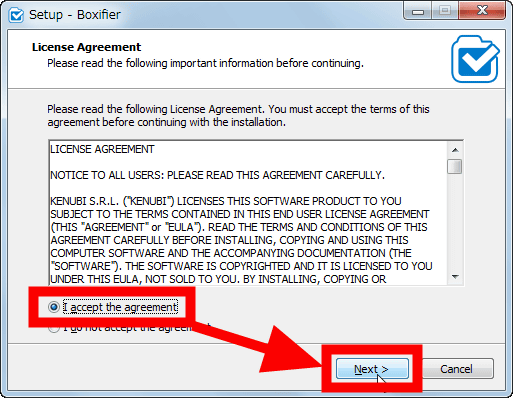Select the 'I accept the agreement' radio button
Viewport: 513px width, 398px height.
[54, 307]
